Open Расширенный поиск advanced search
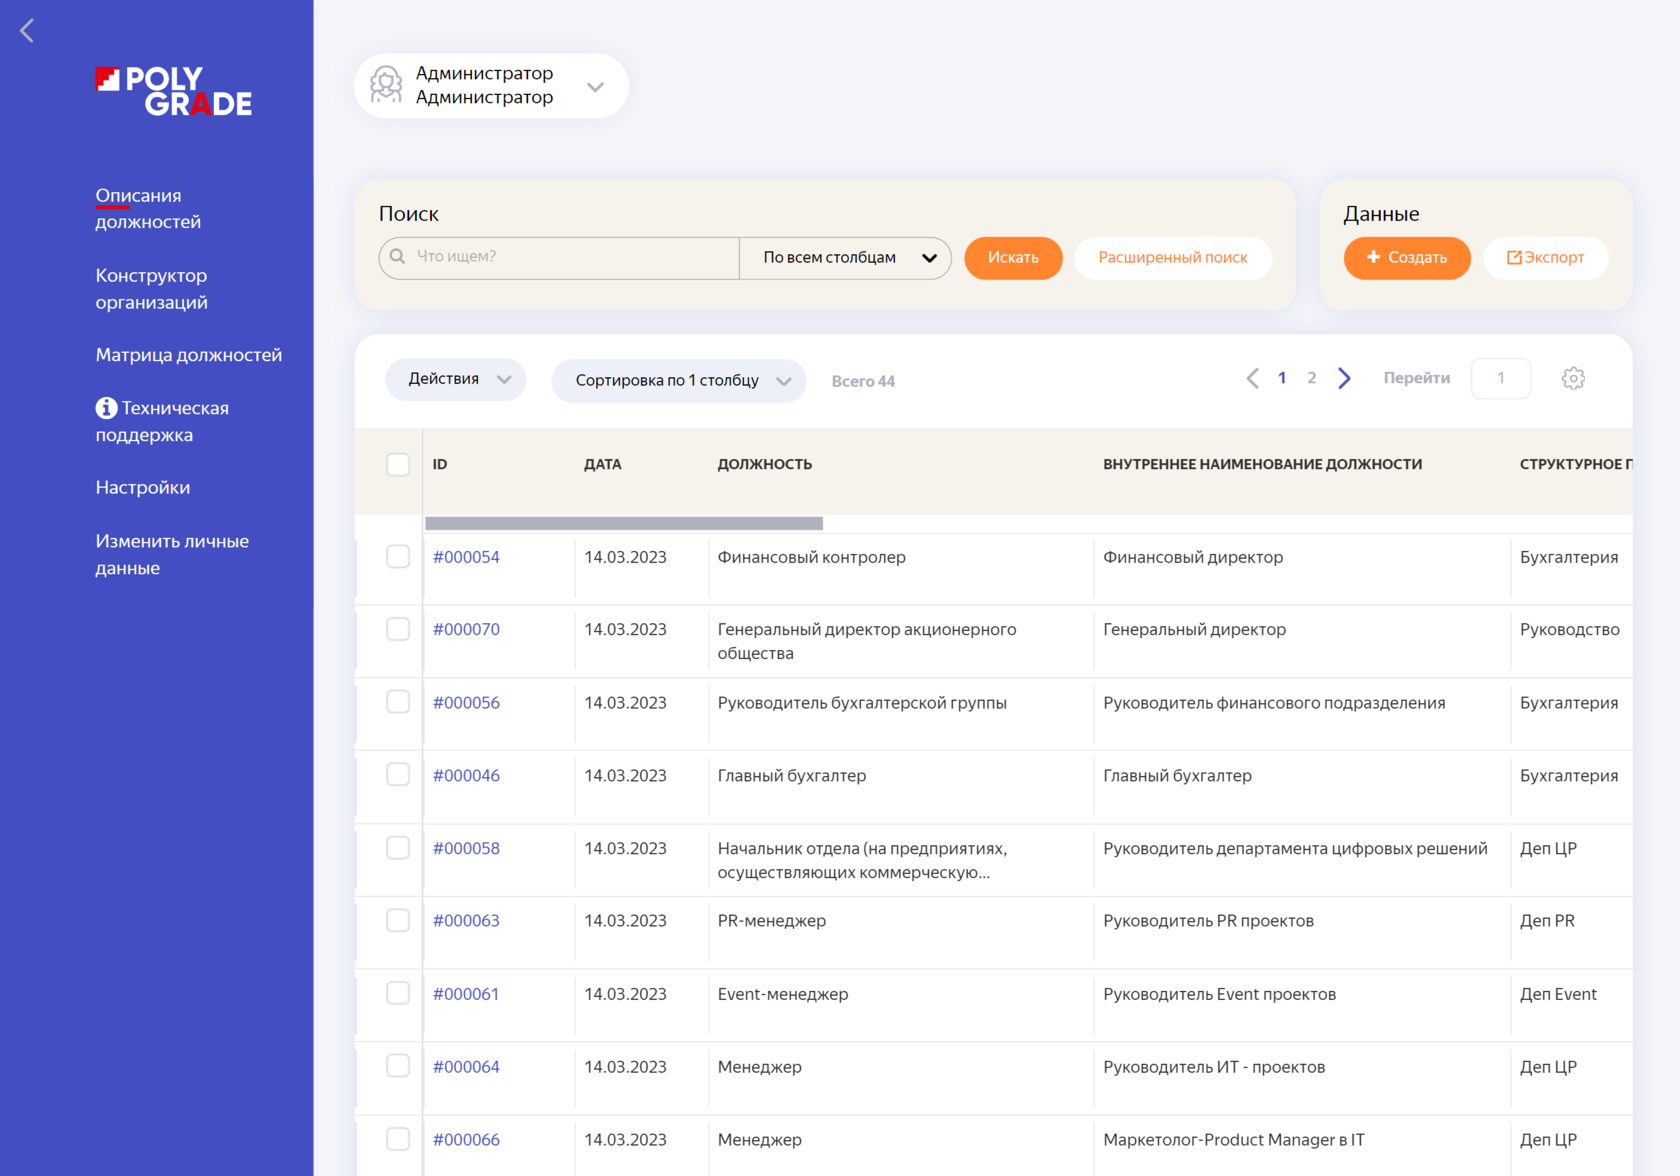This screenshot has height=1176, width=1680. (1173, 258)
